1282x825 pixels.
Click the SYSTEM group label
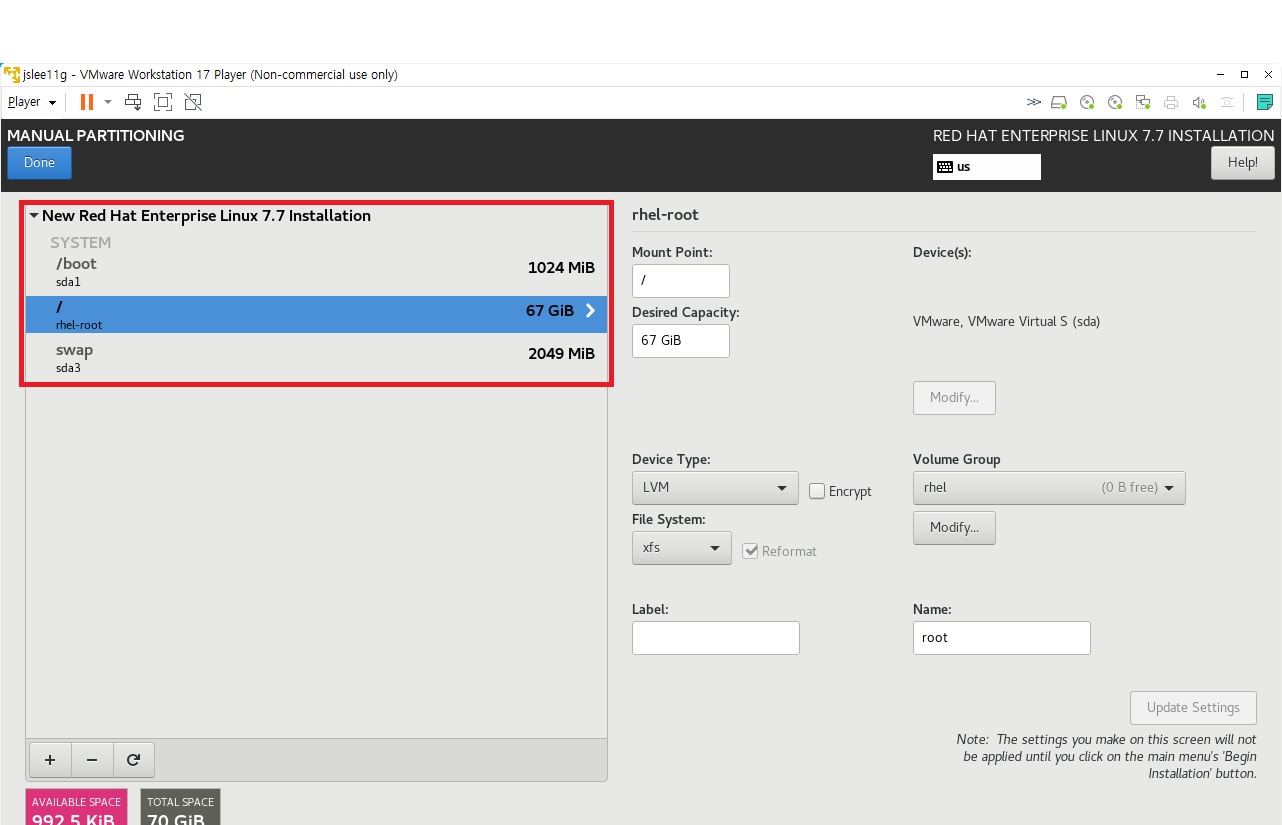(x=81, y=242)
